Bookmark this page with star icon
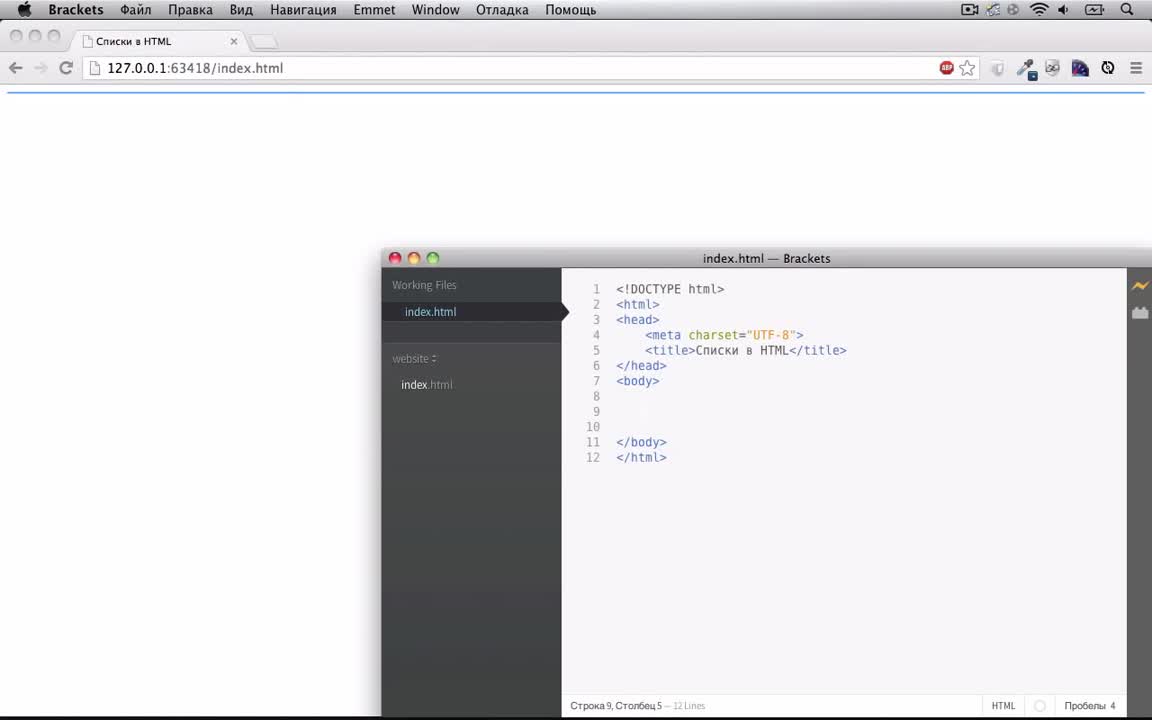Screen dimensions: 1152x720 967,68
